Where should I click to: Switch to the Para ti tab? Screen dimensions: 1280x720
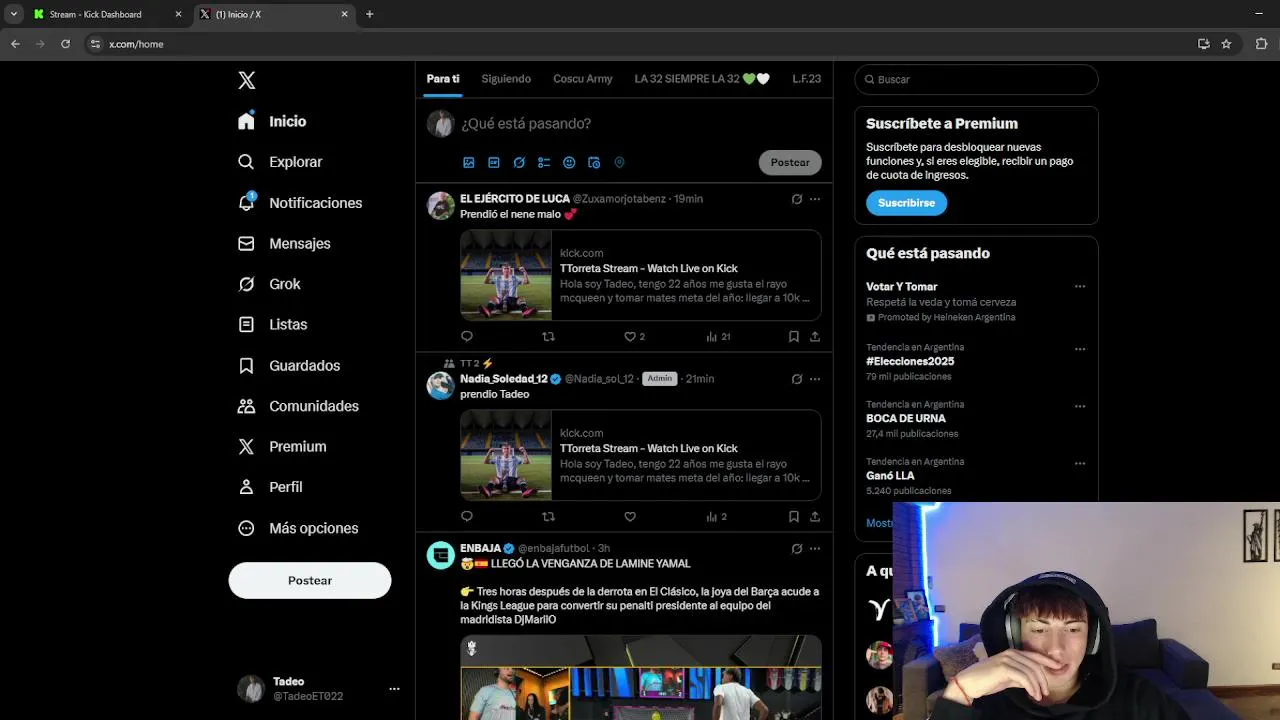click(x=443, y=79)
